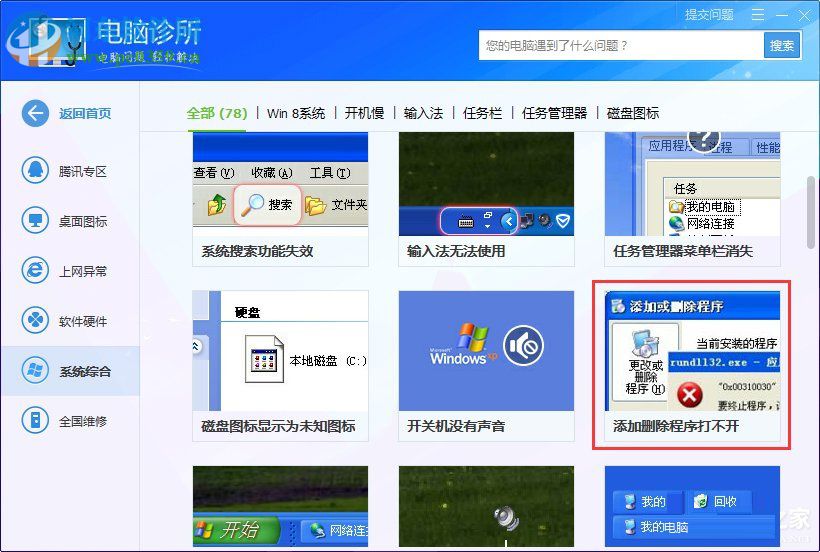Click 提交问题 link at top right
Screen dimensions: 820x552
(x=709, y=15)
